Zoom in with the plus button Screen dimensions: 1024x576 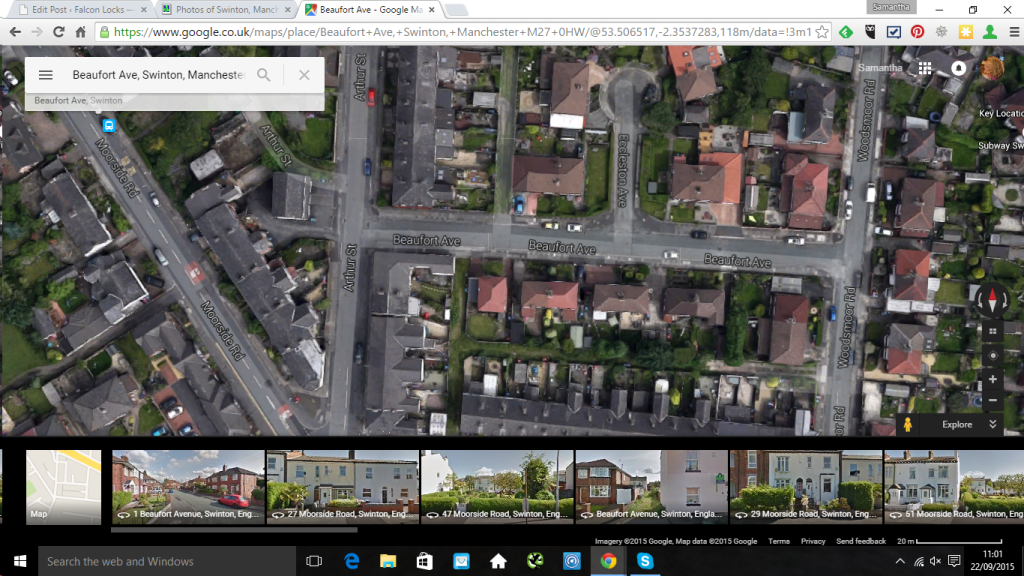tap(992, 380)
